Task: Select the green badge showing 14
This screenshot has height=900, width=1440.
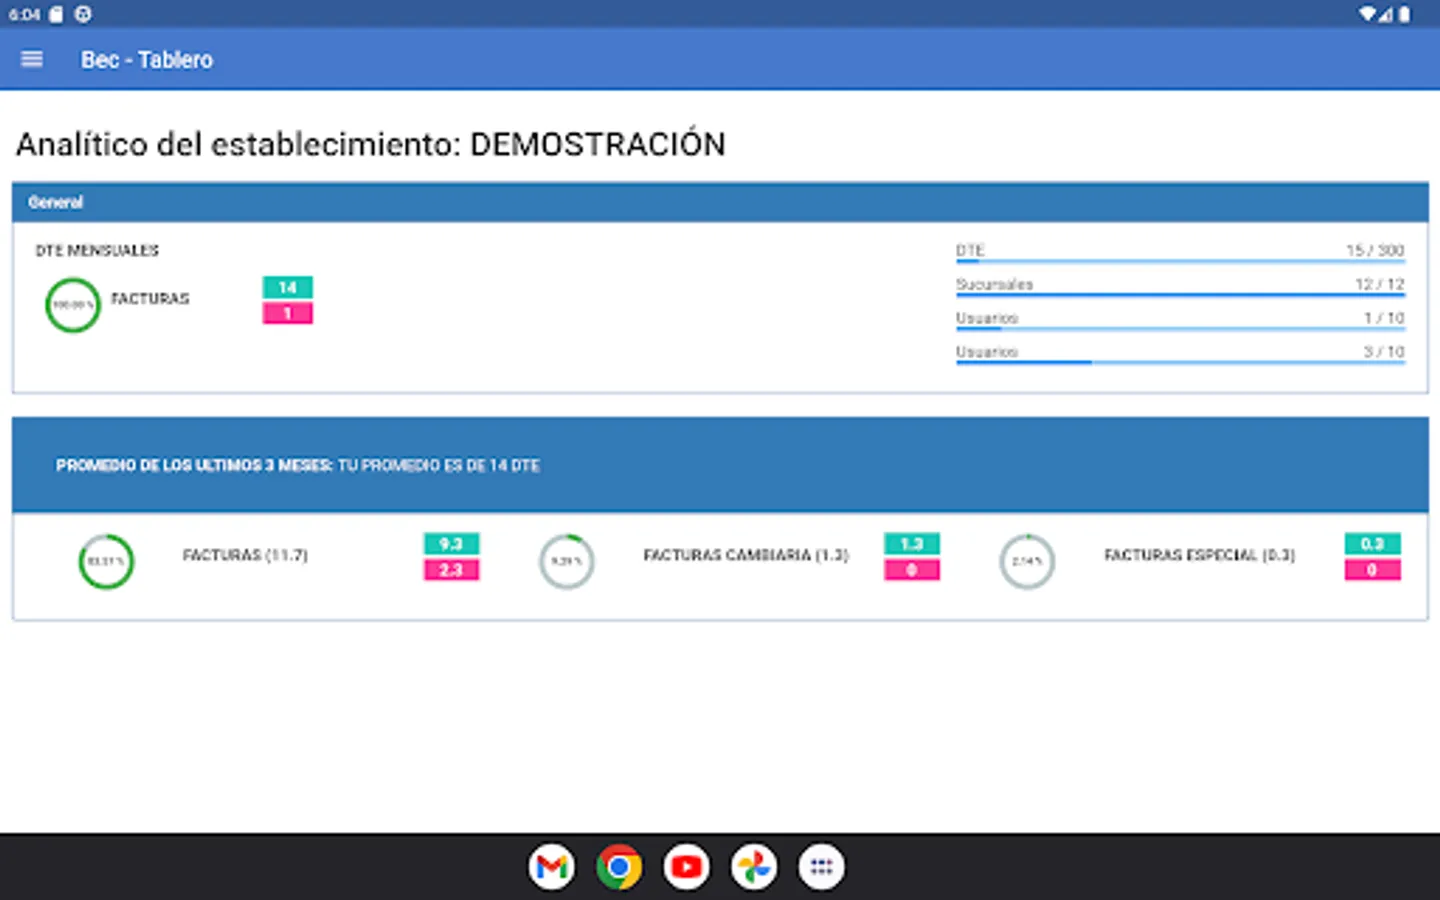Action: coord(288,287)
